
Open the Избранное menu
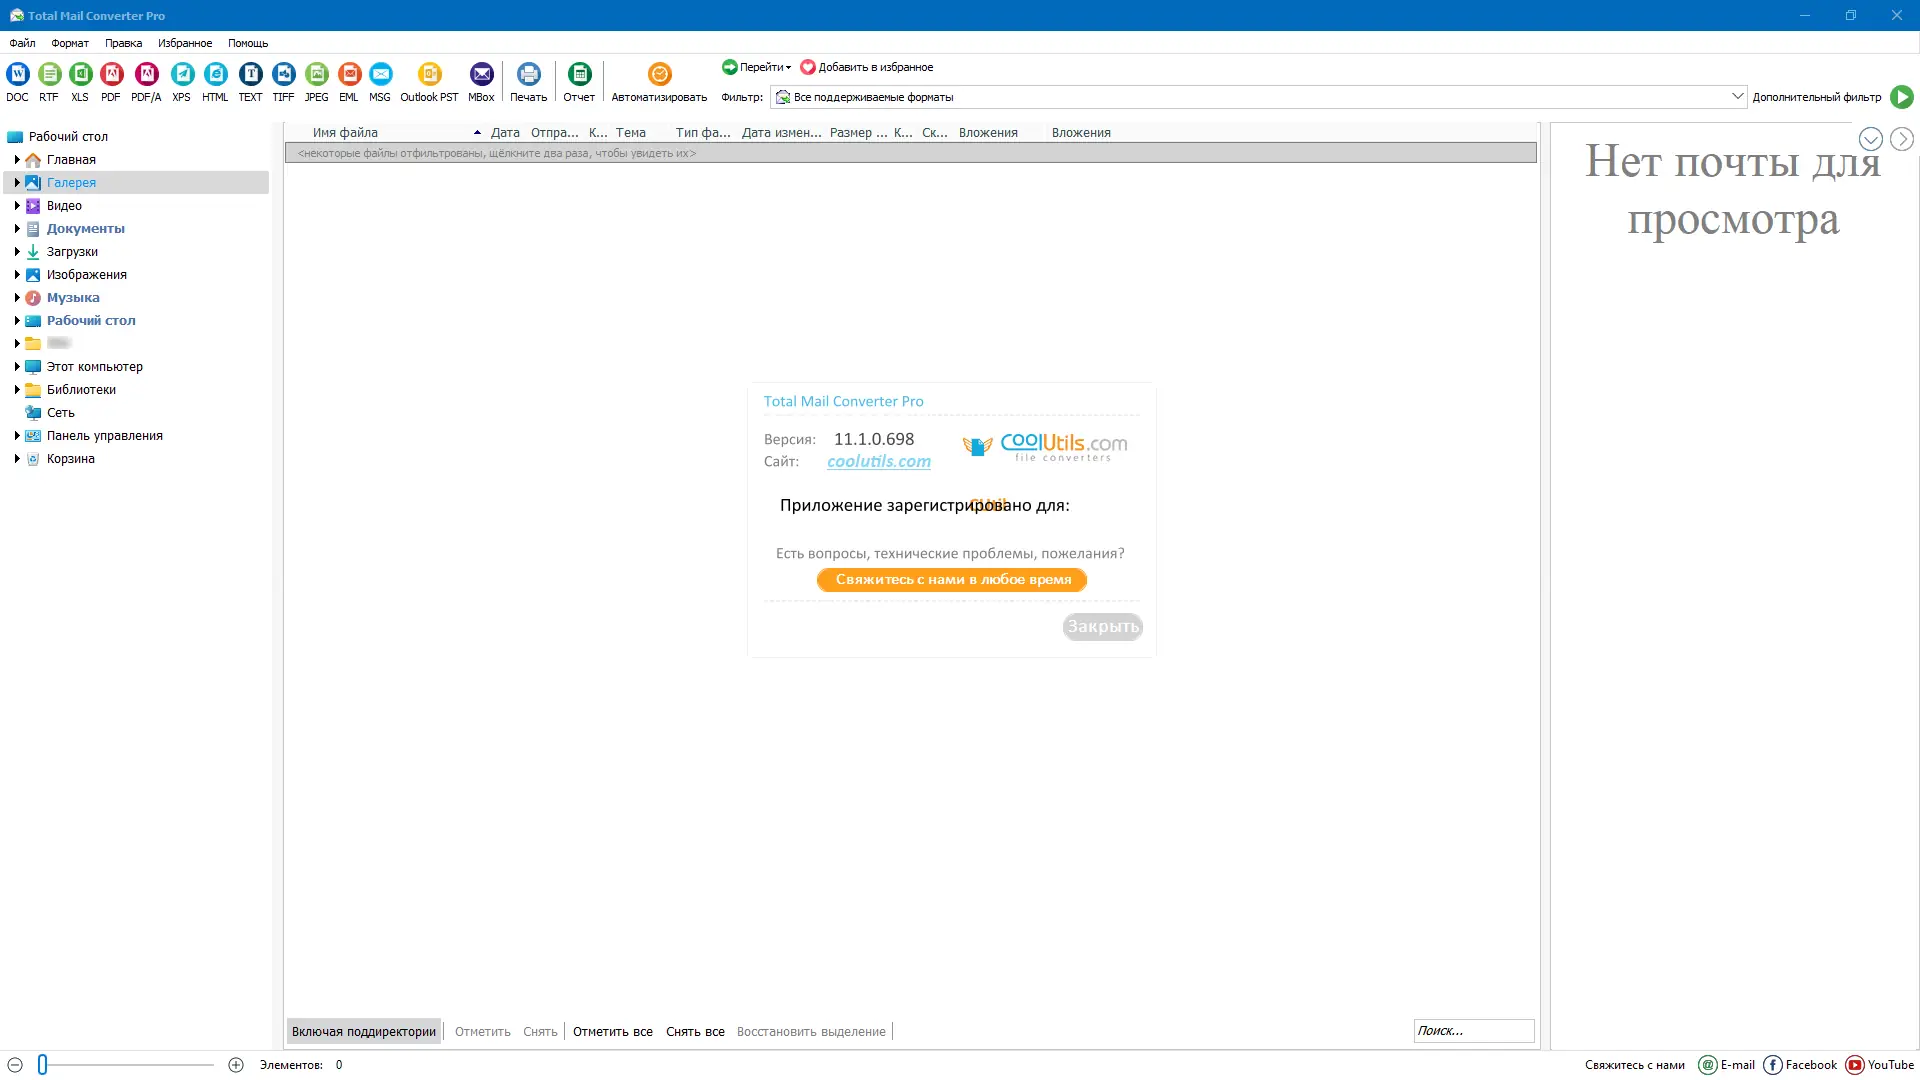pos(185,43)
